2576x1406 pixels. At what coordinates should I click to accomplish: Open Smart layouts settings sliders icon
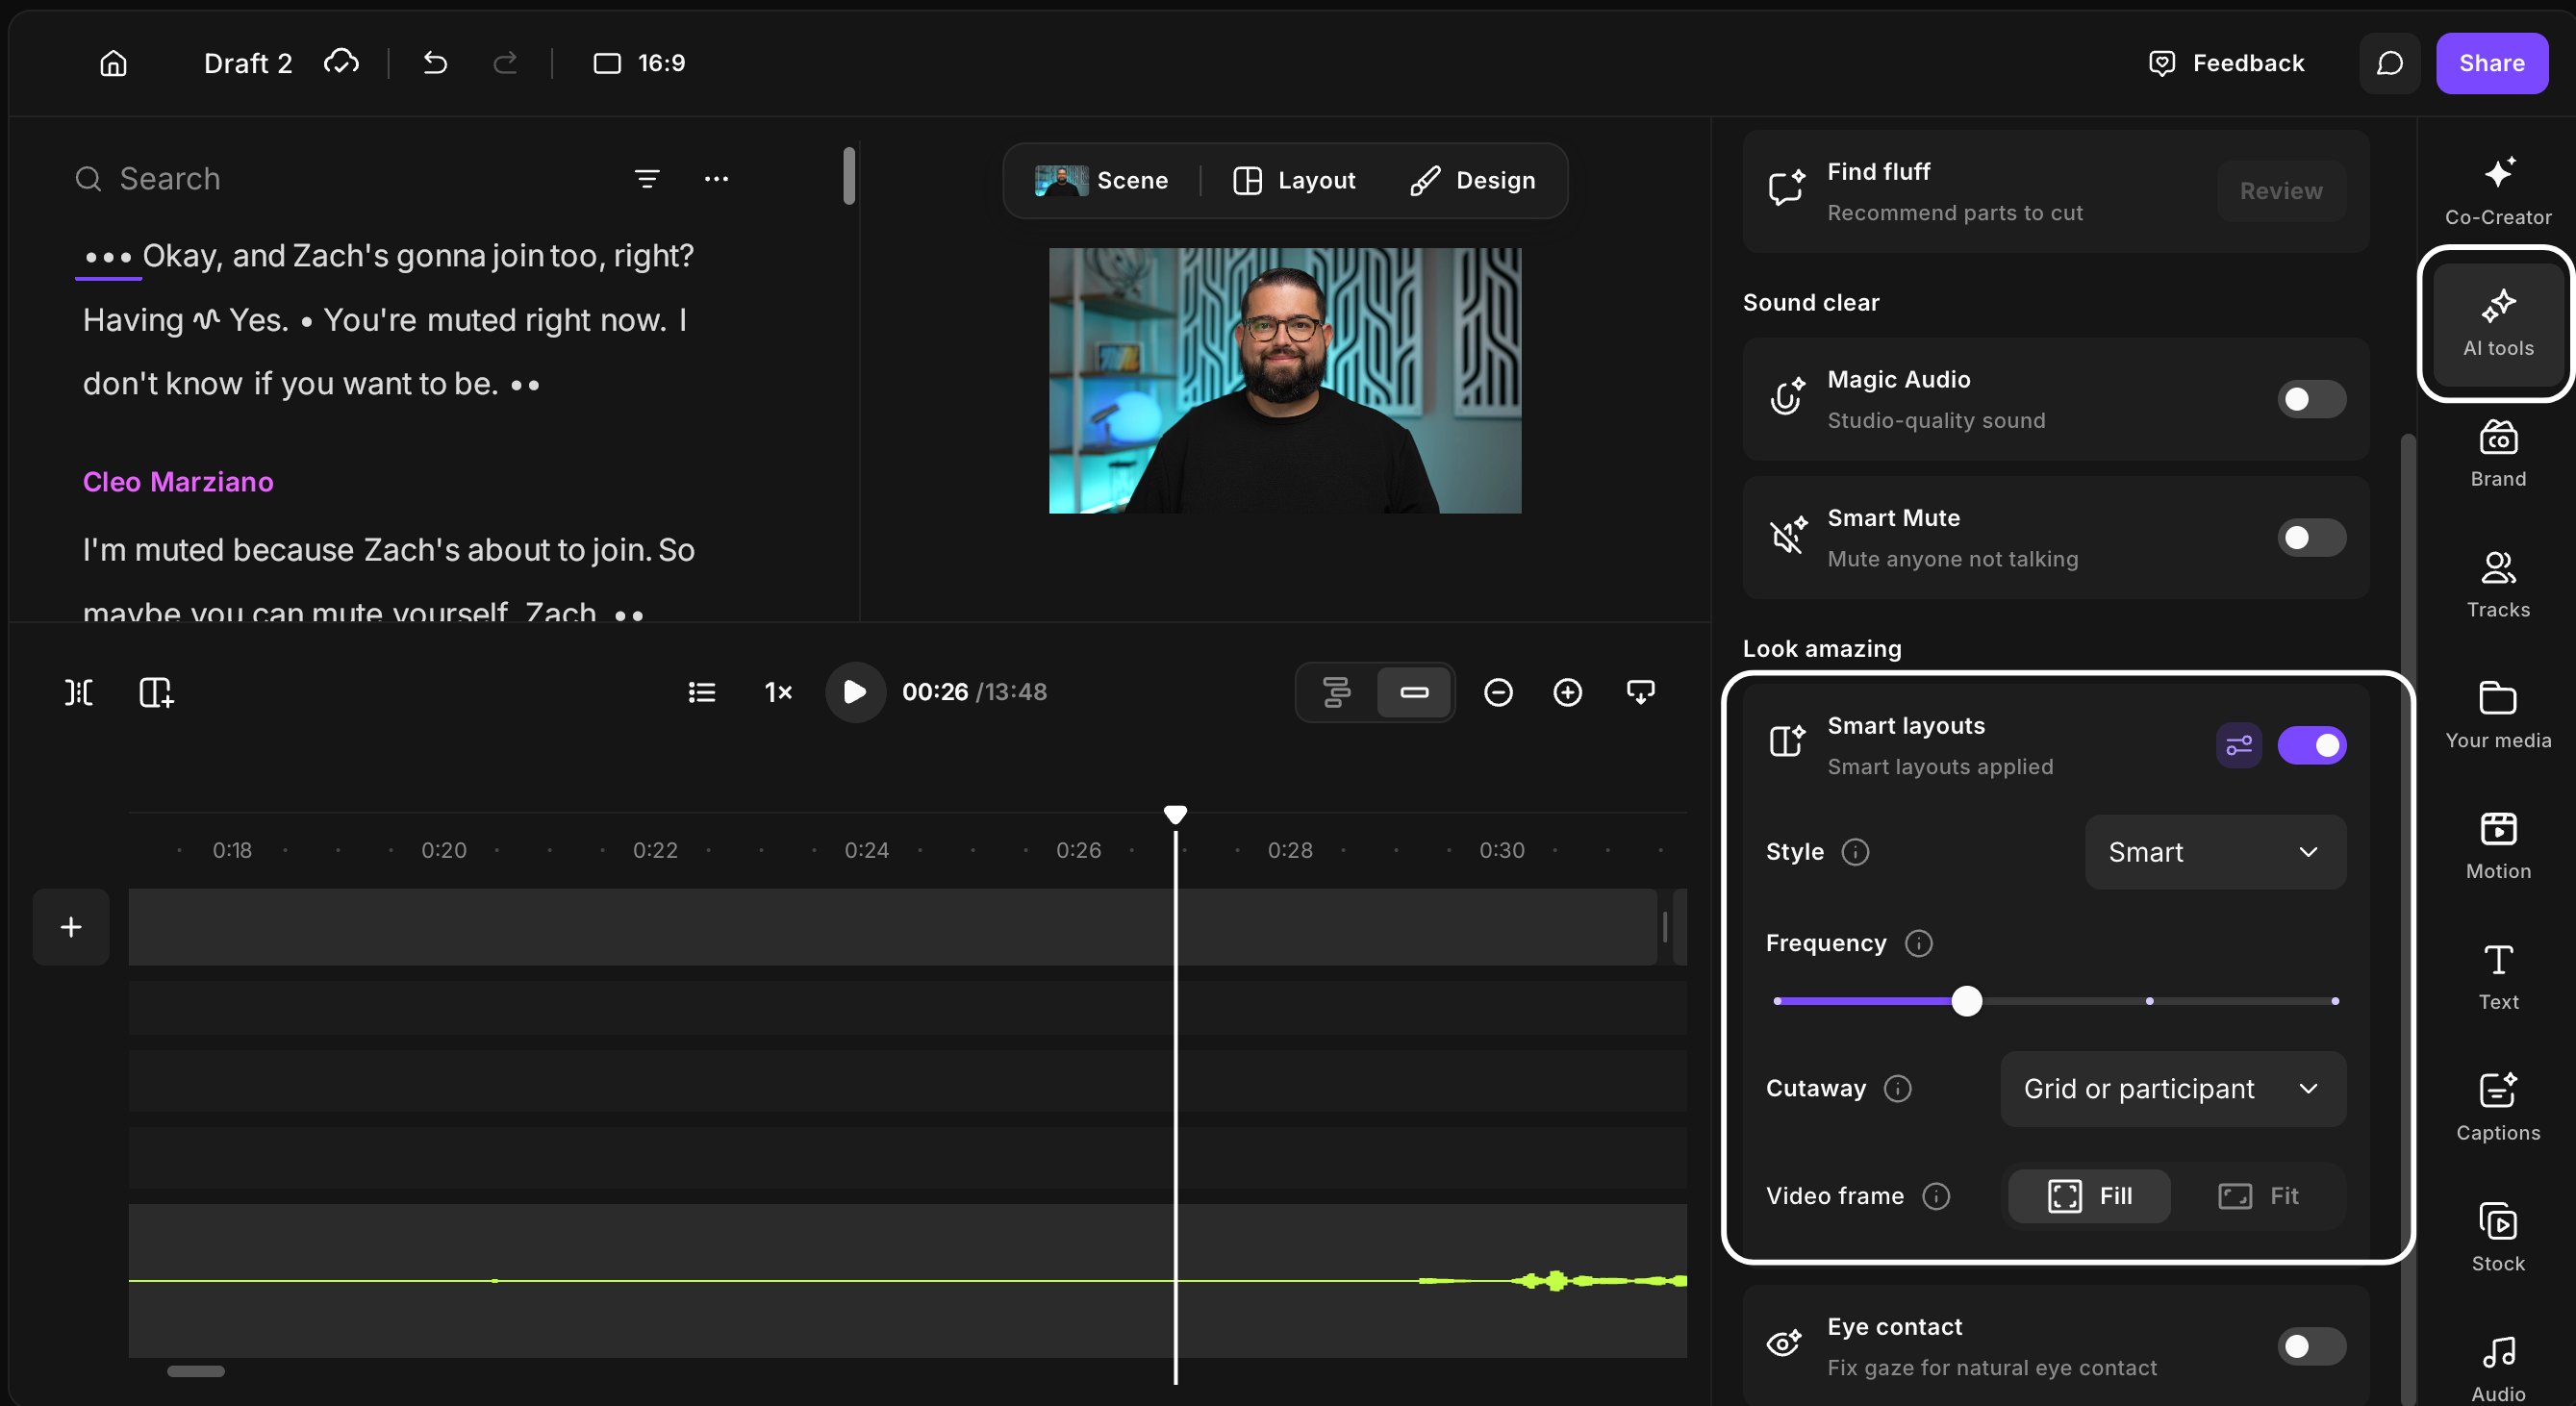tap(2238, 745)
